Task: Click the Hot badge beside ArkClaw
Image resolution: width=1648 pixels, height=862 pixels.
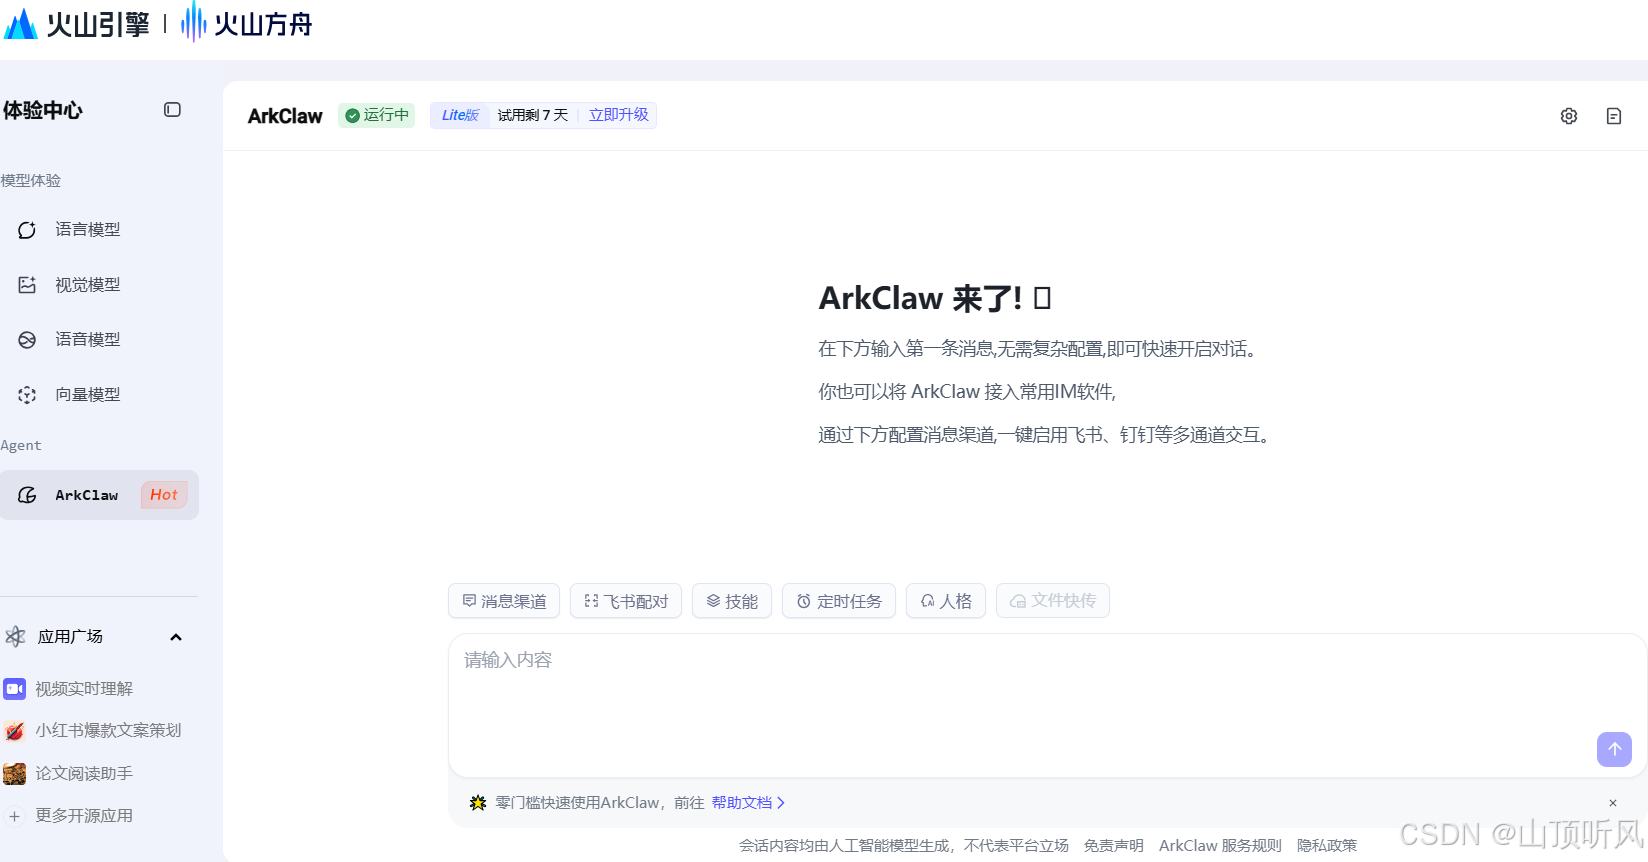Action: [x=164, y=495]
